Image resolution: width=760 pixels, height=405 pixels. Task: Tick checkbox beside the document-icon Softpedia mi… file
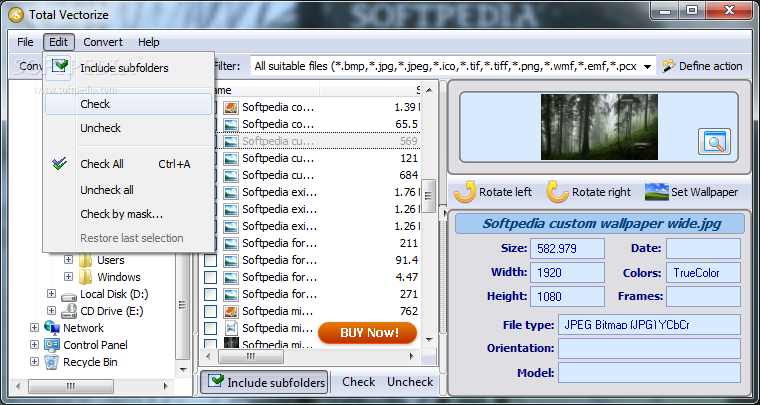coord(210,328)
